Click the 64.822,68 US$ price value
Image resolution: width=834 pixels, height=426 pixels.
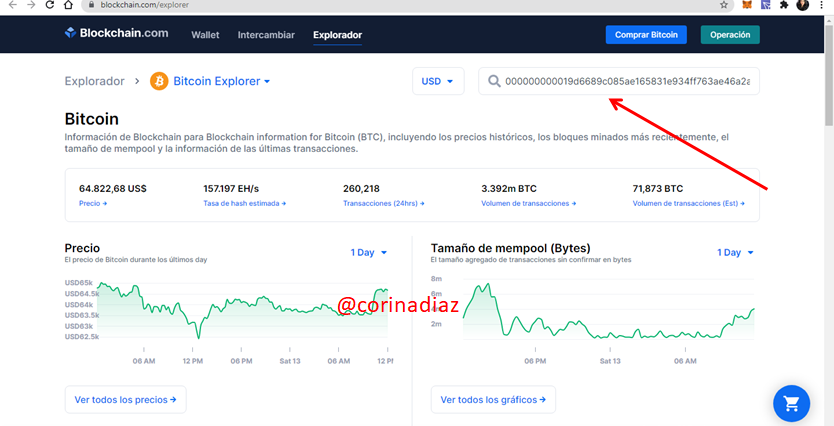[113, 188]
